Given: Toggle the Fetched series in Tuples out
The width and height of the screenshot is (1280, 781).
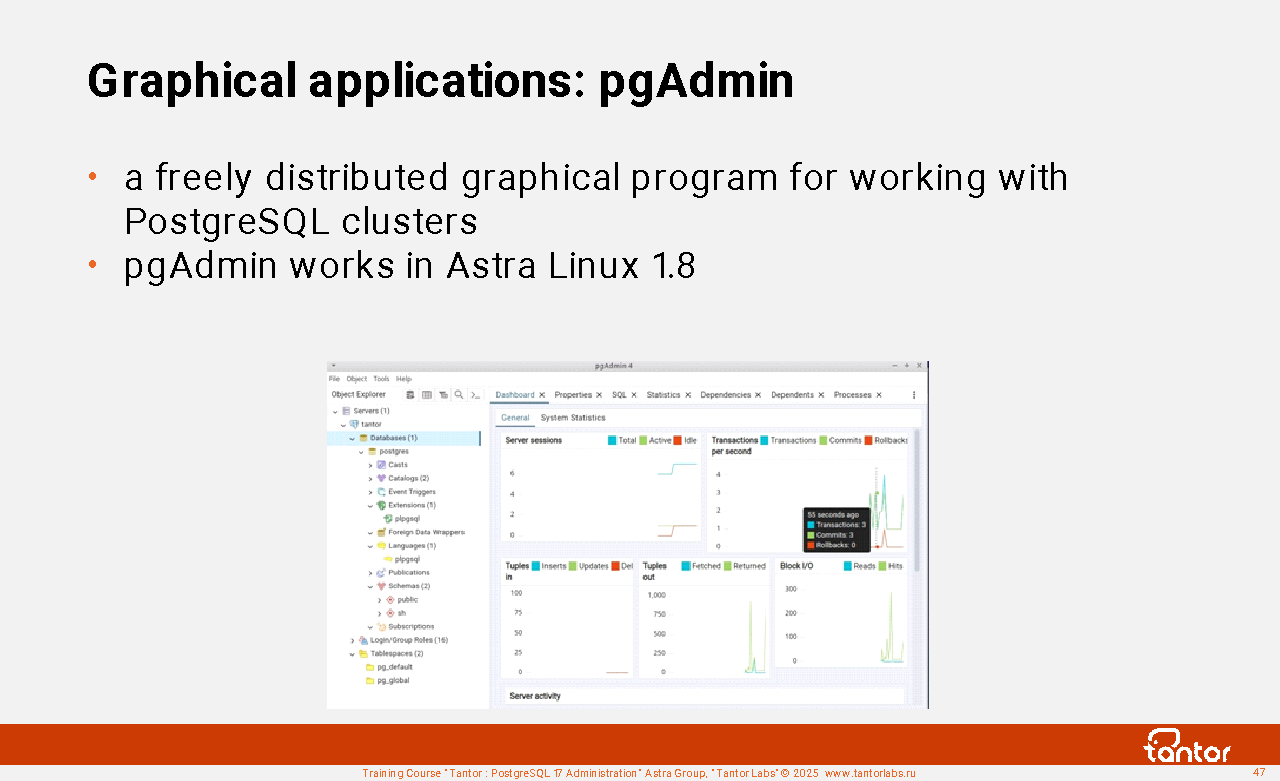Looking at the screenshot, I should pos(686,566).
